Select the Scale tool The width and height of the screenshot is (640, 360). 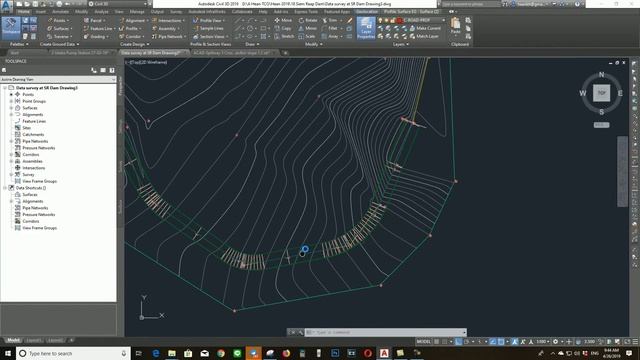pos(307,36)
